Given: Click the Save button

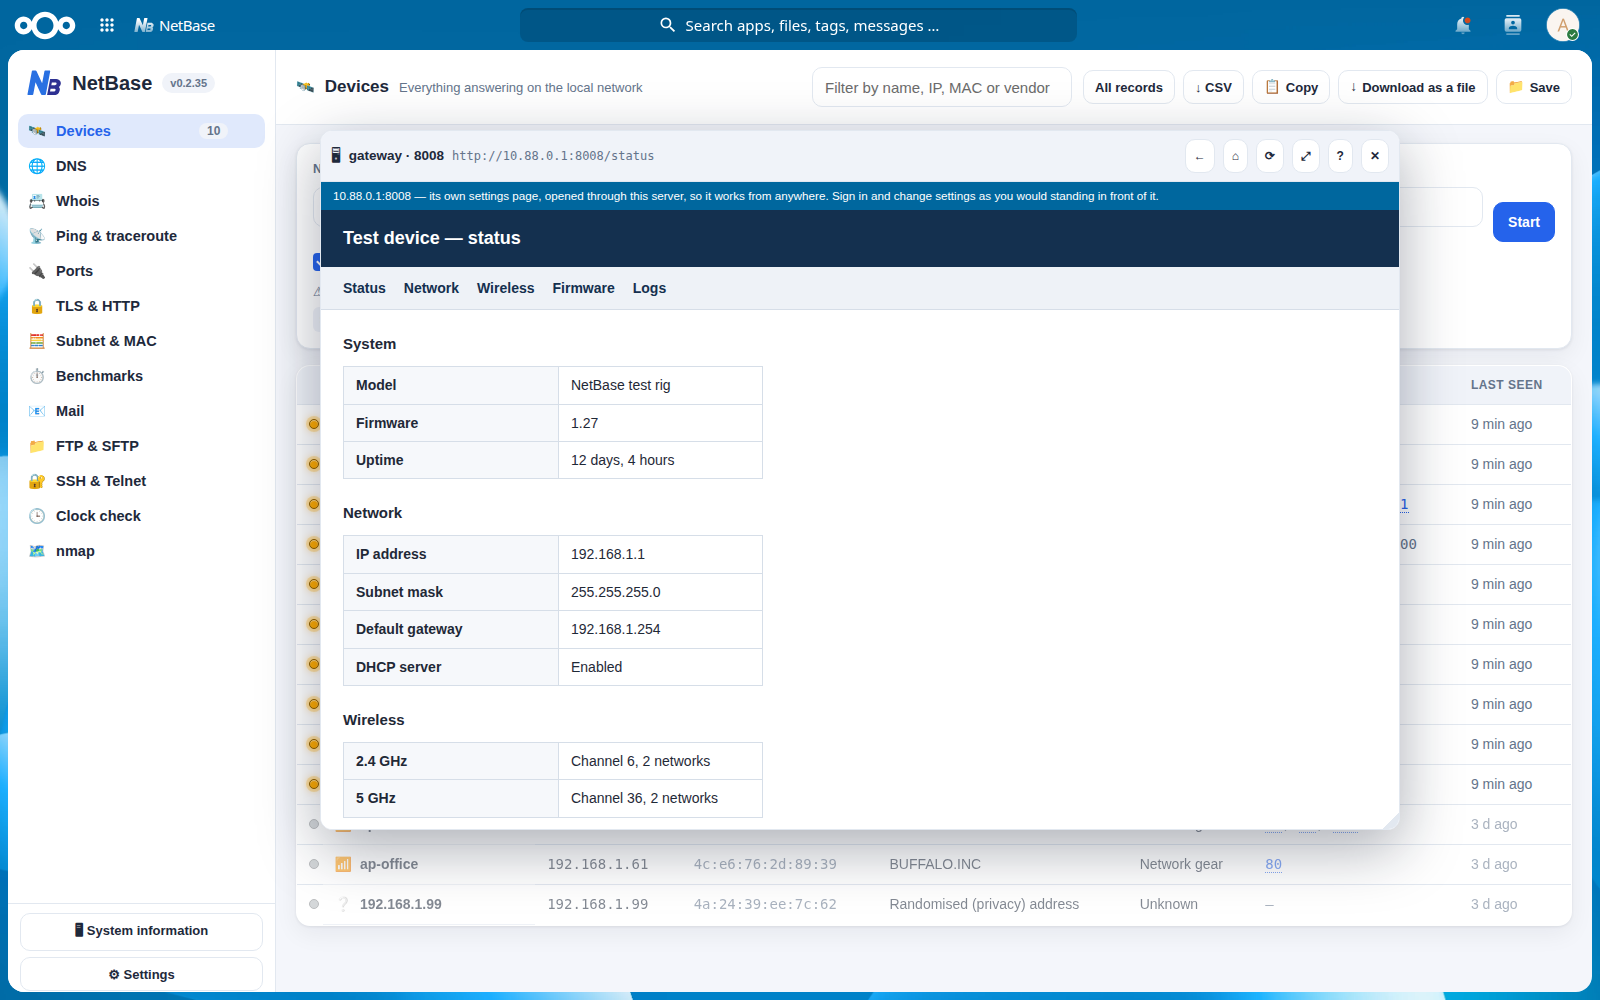Looking at the screenshot, I should pos(1534,88).
